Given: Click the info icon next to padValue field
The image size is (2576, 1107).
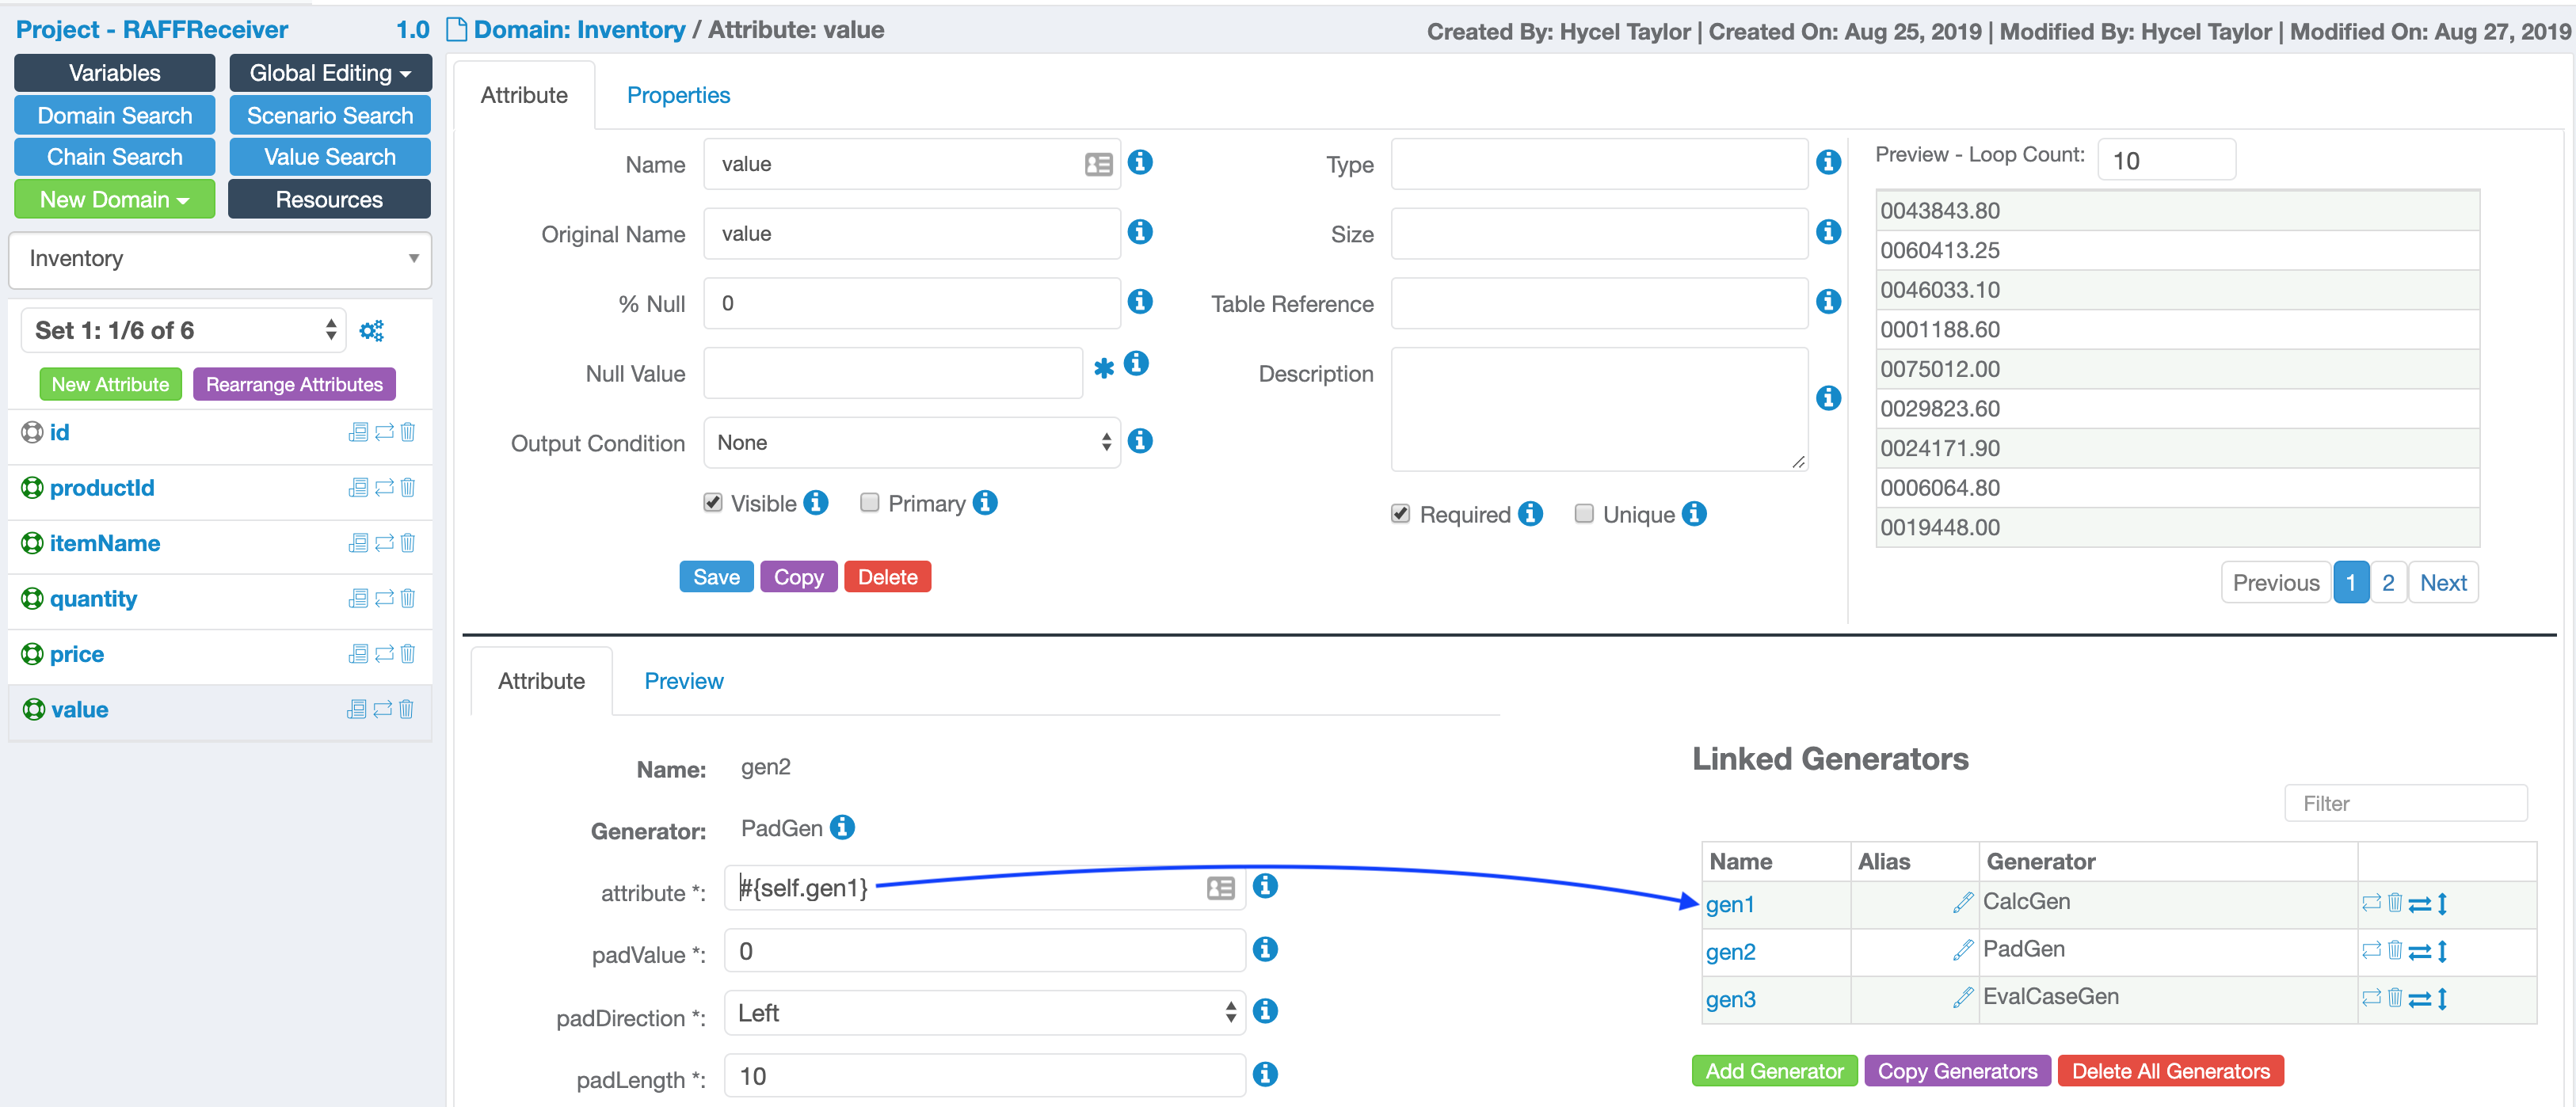Looking at the screenshot, I should [1265, 949].
